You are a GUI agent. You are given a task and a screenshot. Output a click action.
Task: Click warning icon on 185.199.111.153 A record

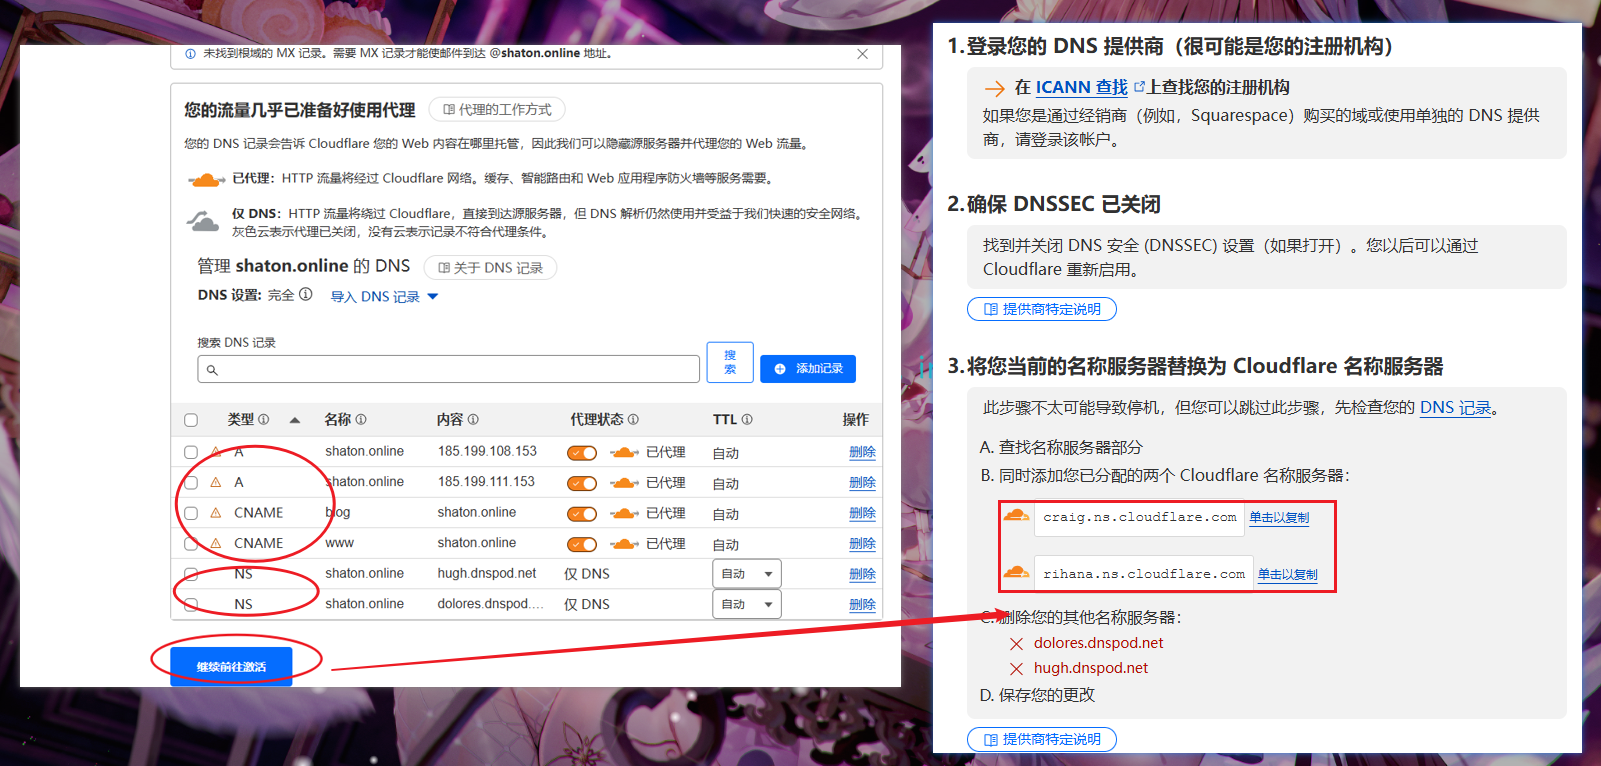(215, 482)
